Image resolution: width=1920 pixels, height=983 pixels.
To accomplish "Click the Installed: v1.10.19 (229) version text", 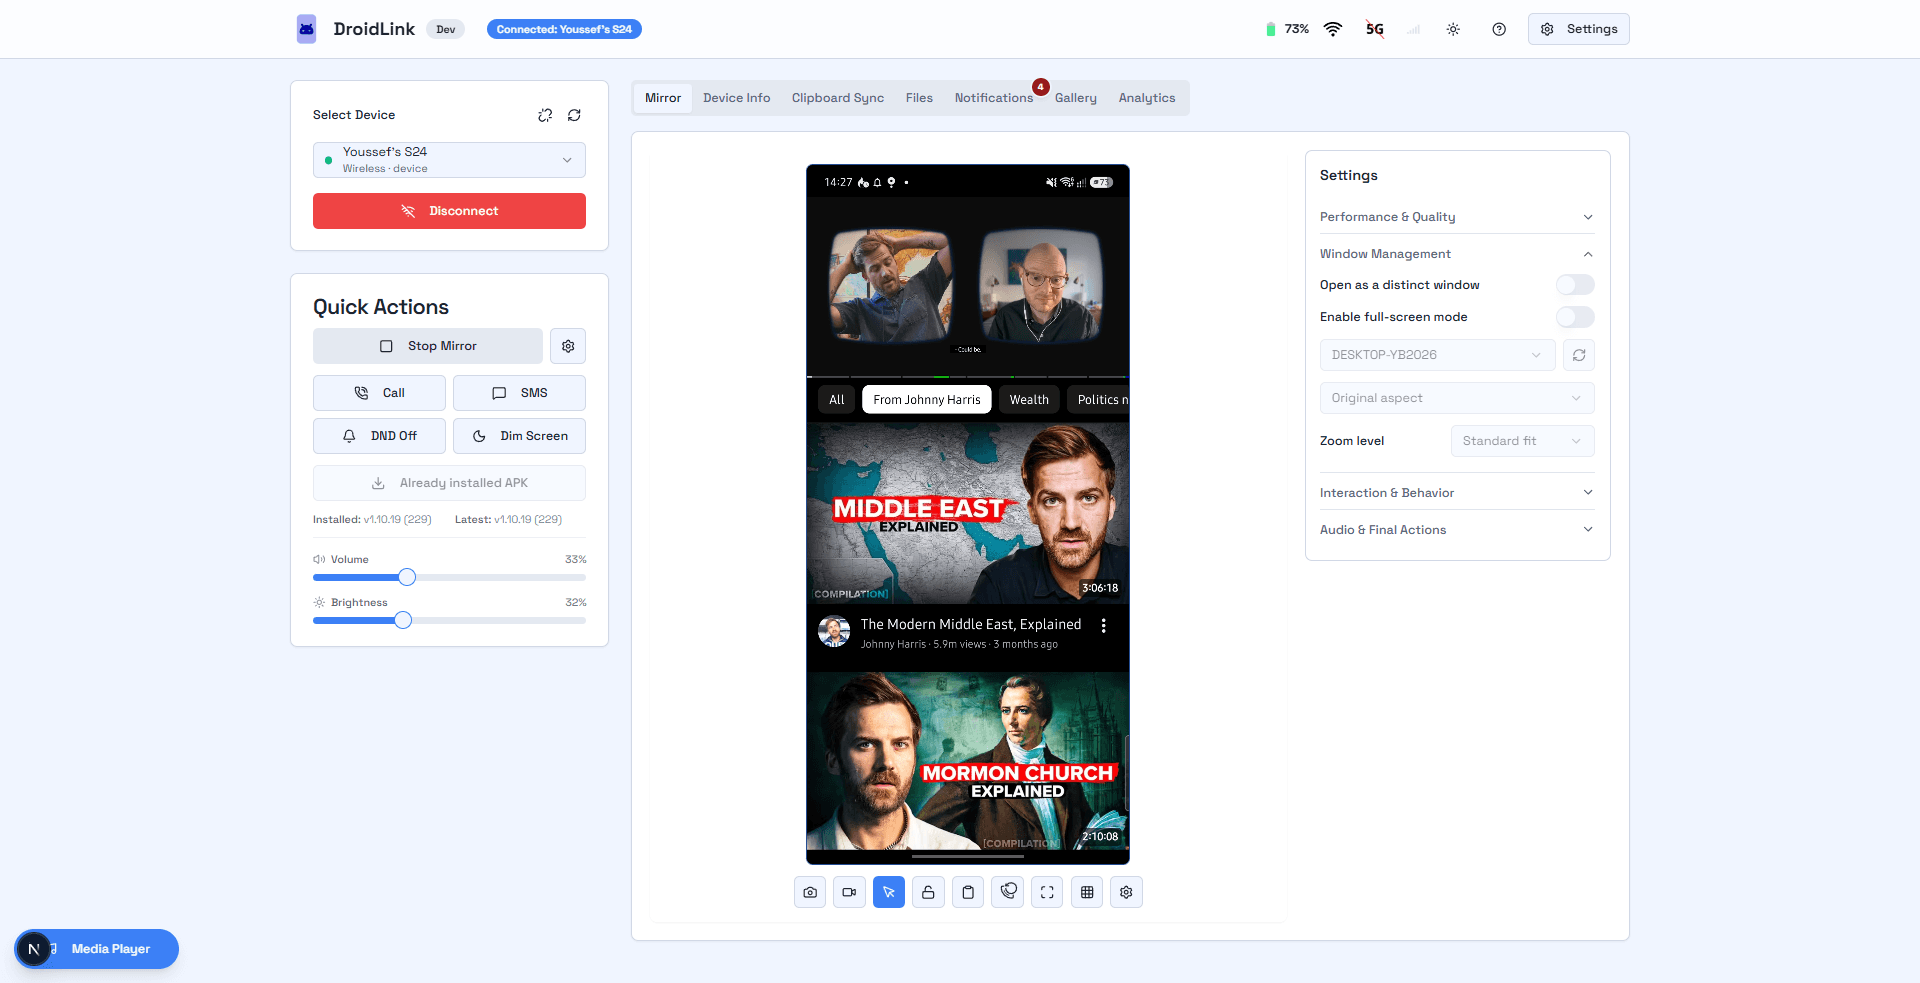I will 372,520.
